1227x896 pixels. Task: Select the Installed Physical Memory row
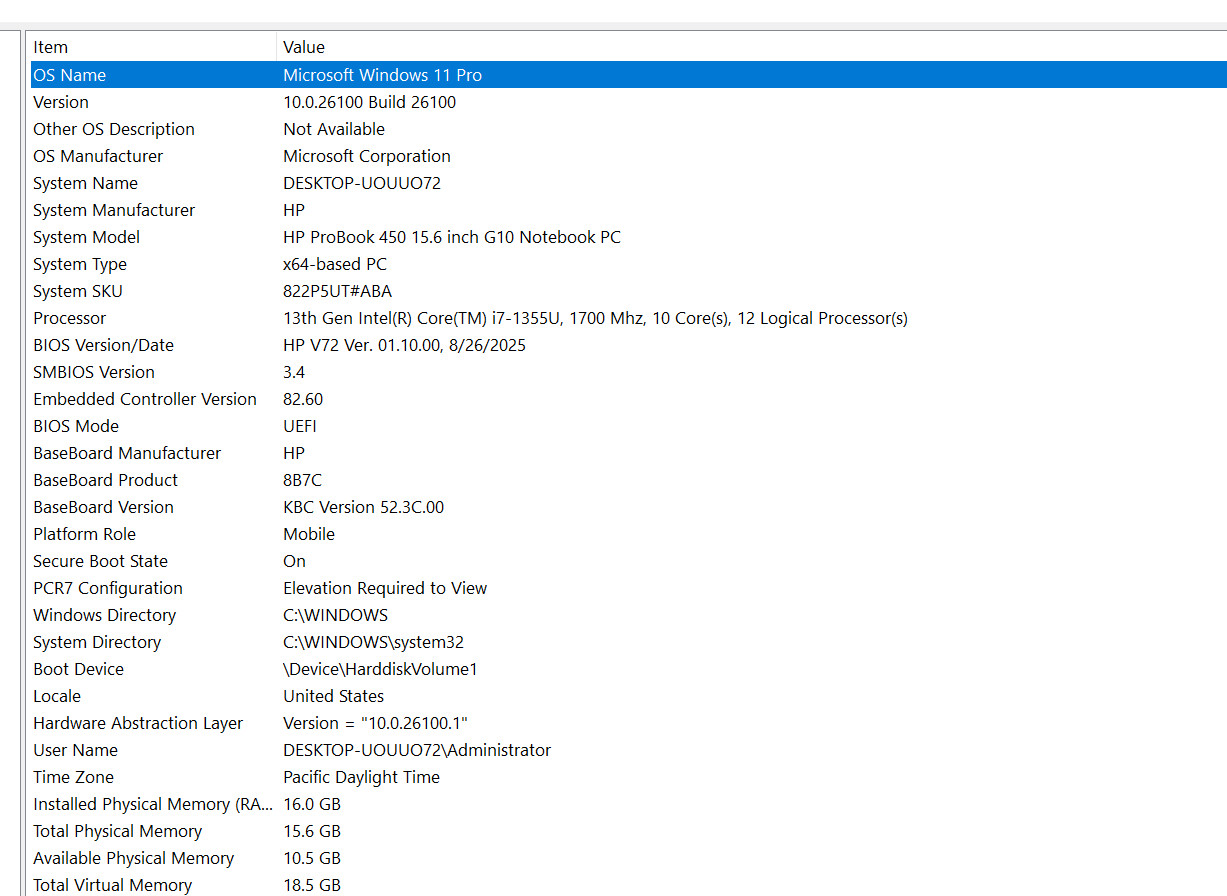[629, 804]
